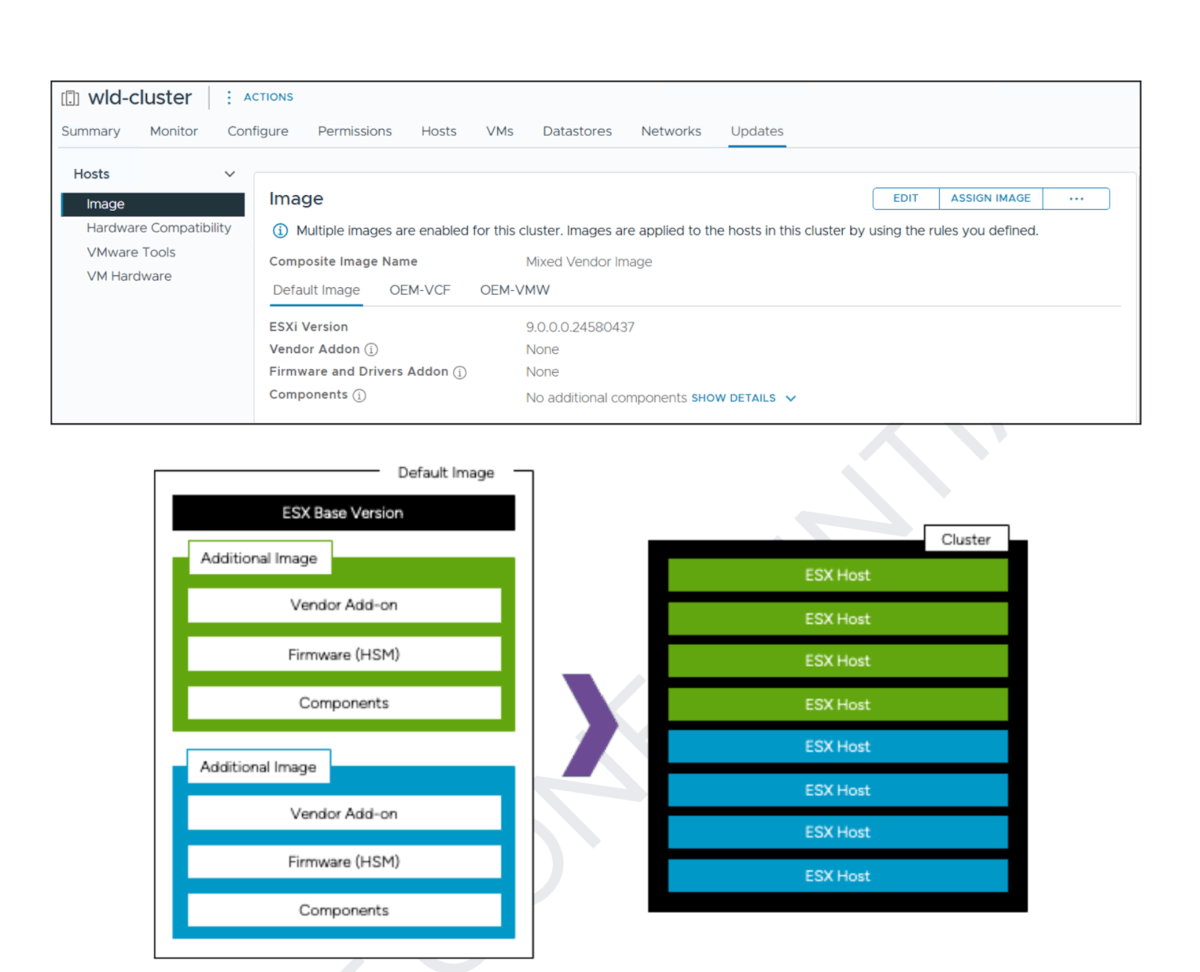
Task: Click the info icon beside Components
Action: click(x=359, y=395)
